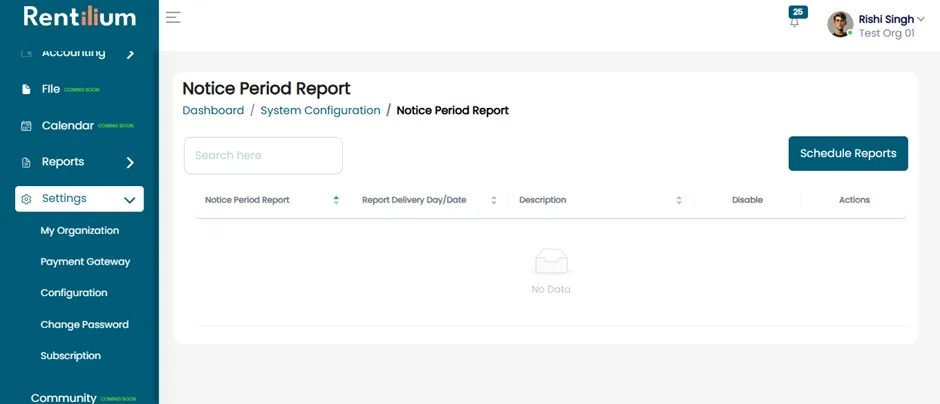The image size is (940, 404).
Task: Click the Description column header text
Action: 543,200
